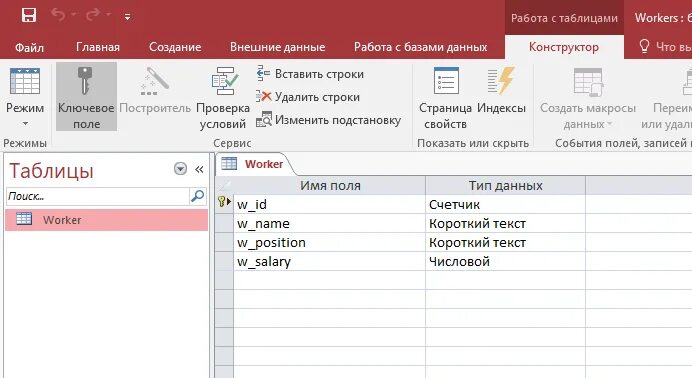Open the Файл menu
Image resolution: width=692 pixels, height=378 pixels.
coord(29,47)
